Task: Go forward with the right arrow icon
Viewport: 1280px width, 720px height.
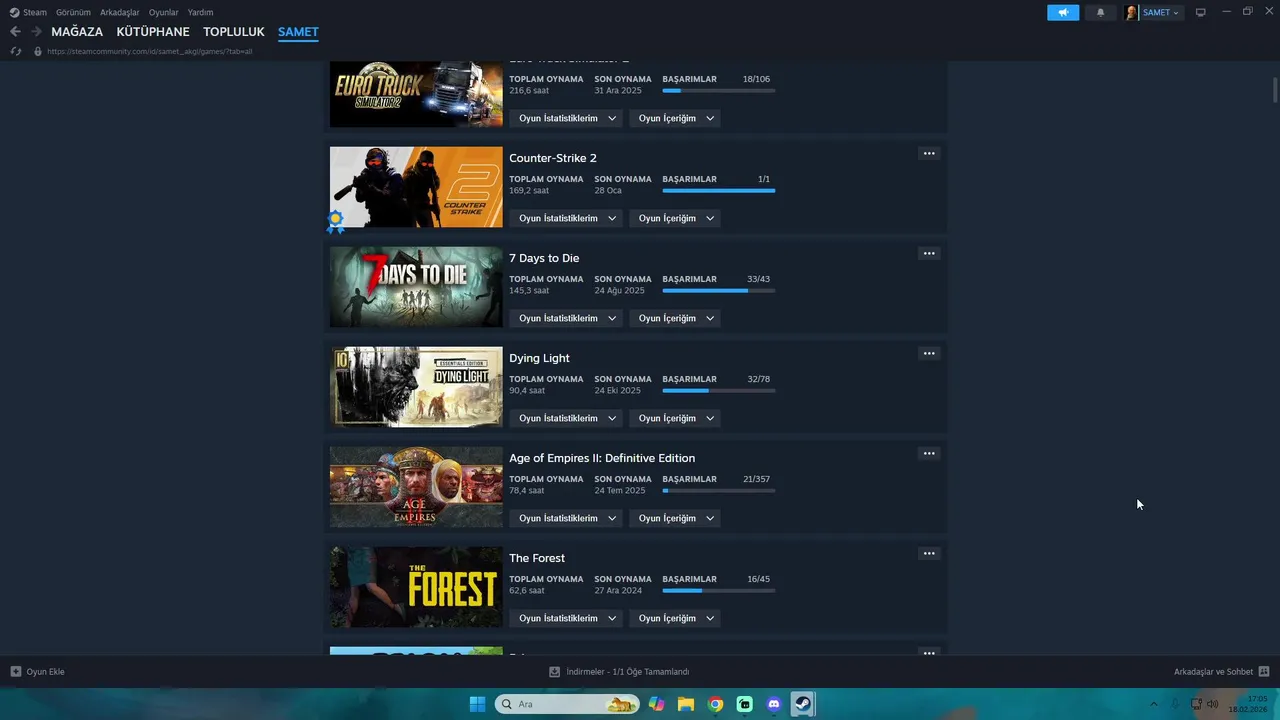Action: (x=36, y=32)
